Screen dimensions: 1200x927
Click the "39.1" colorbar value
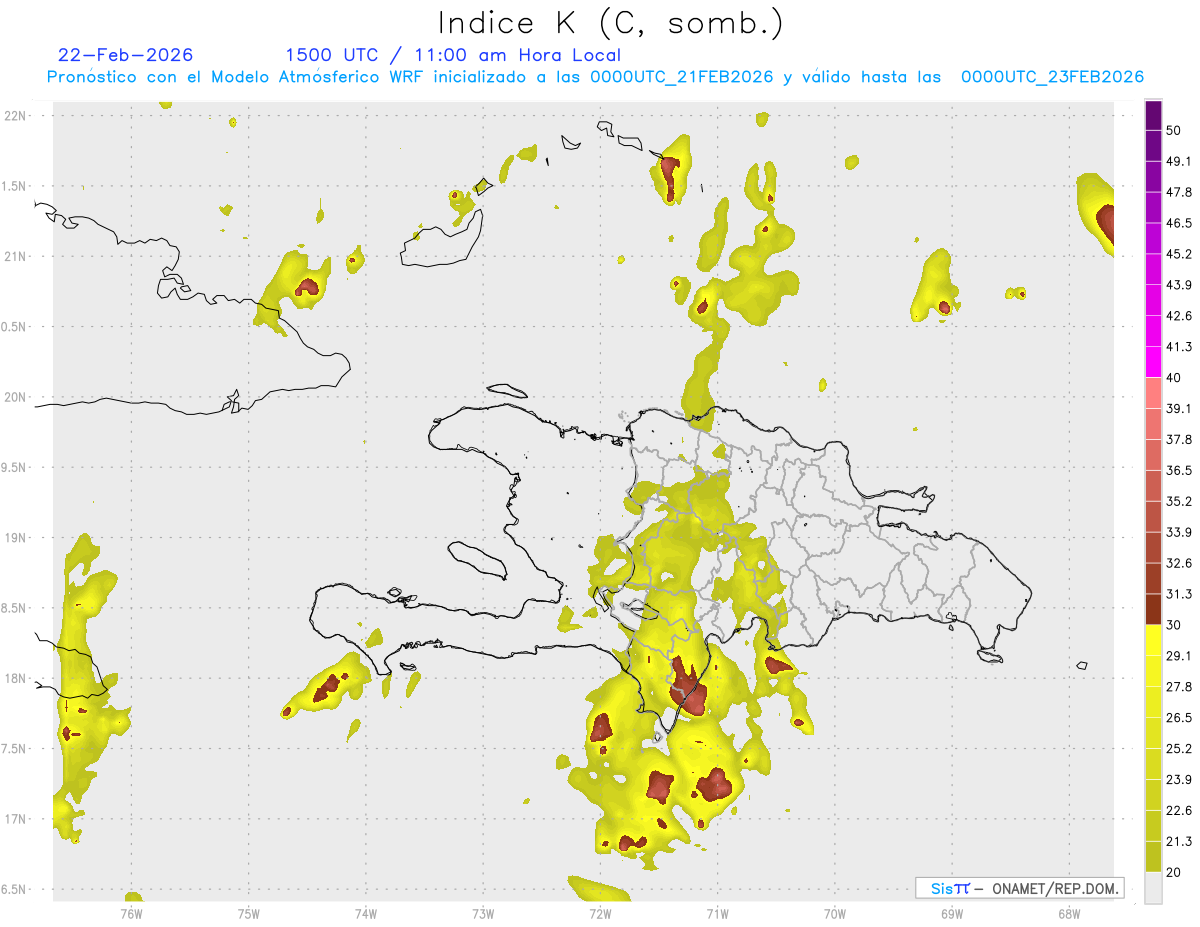[x=1179, y=408]
